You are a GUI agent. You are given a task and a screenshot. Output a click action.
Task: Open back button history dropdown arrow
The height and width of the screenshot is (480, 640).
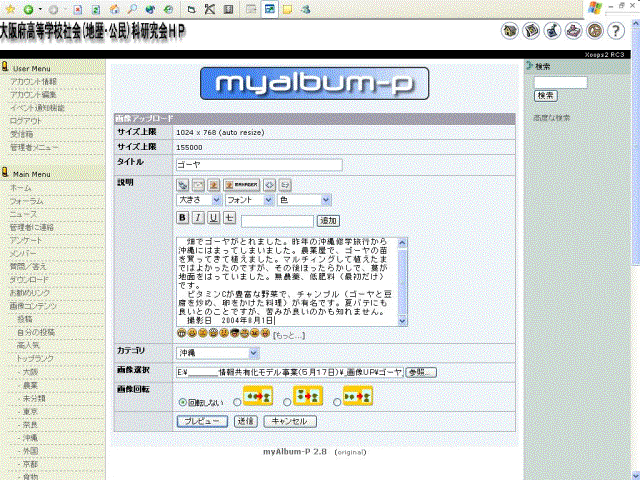40,9
